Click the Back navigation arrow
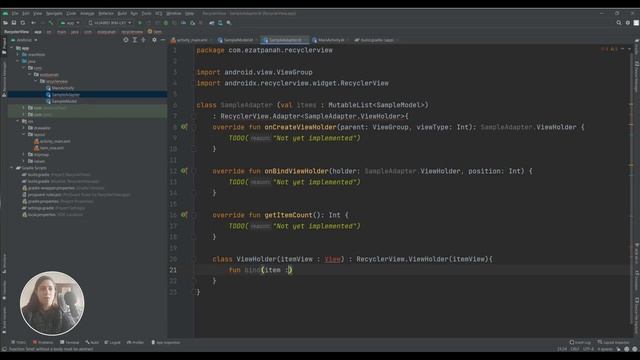Image resolution: width=640 pixels, height=360 pixels. pos(33,23)
